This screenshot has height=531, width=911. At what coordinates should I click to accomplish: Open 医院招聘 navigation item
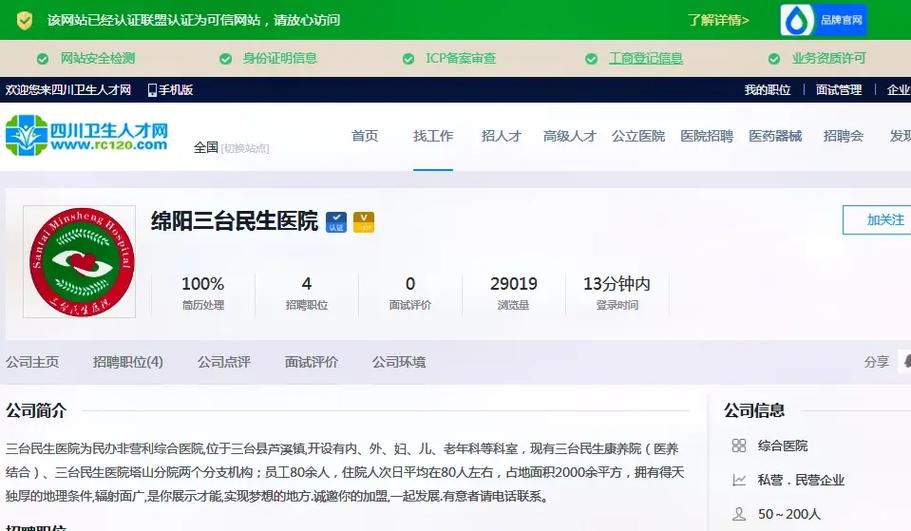(706, 136)
